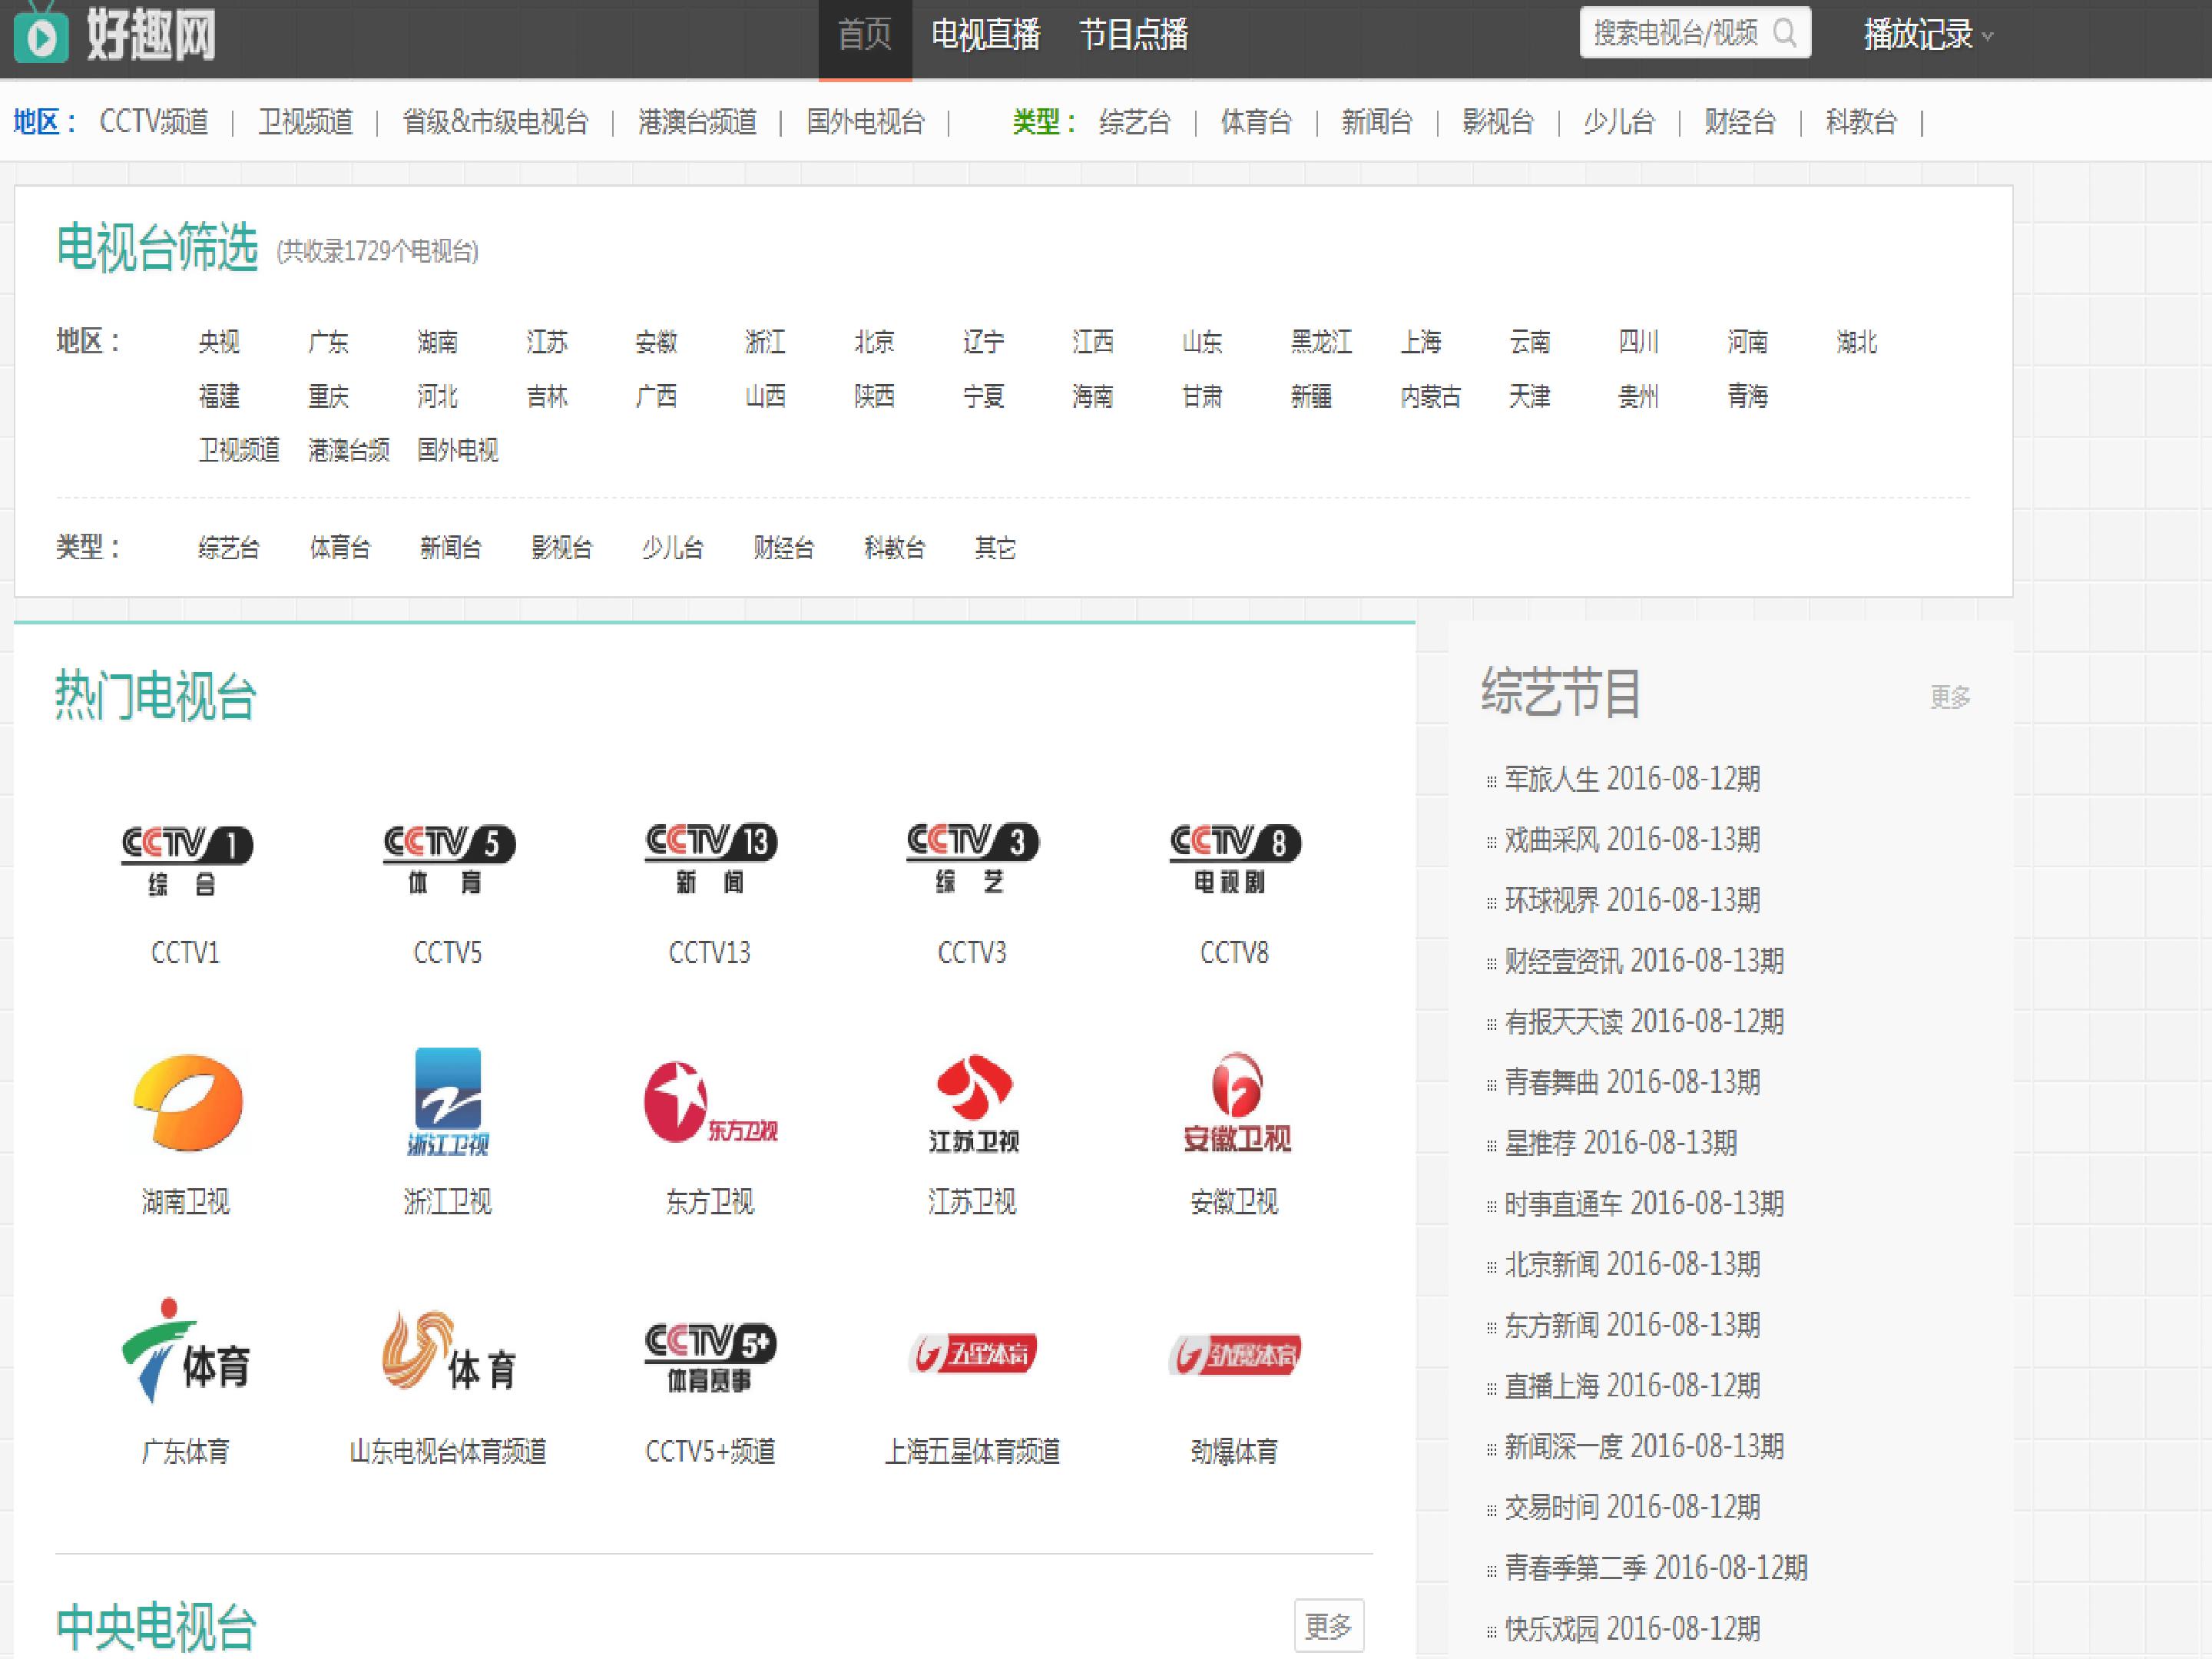Click 更多 button beside 中央电视台
The image size is (2212, 1659).
tap(1328, 1626)
